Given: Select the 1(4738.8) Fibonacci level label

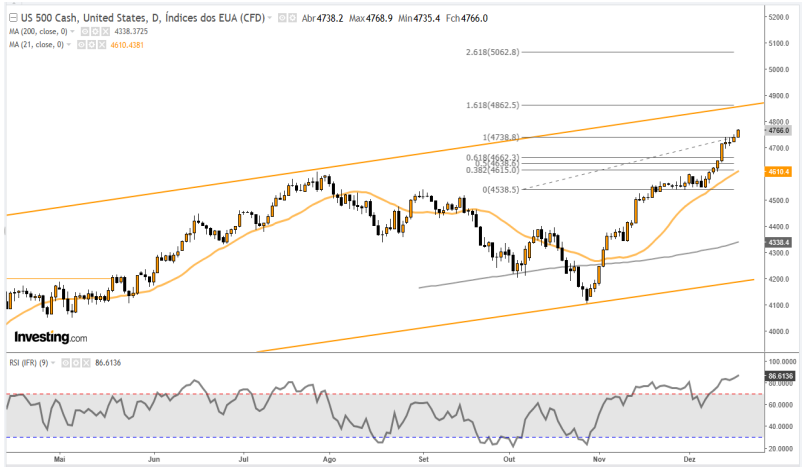Looking at the screenshot, I should [x=500, y=137].
